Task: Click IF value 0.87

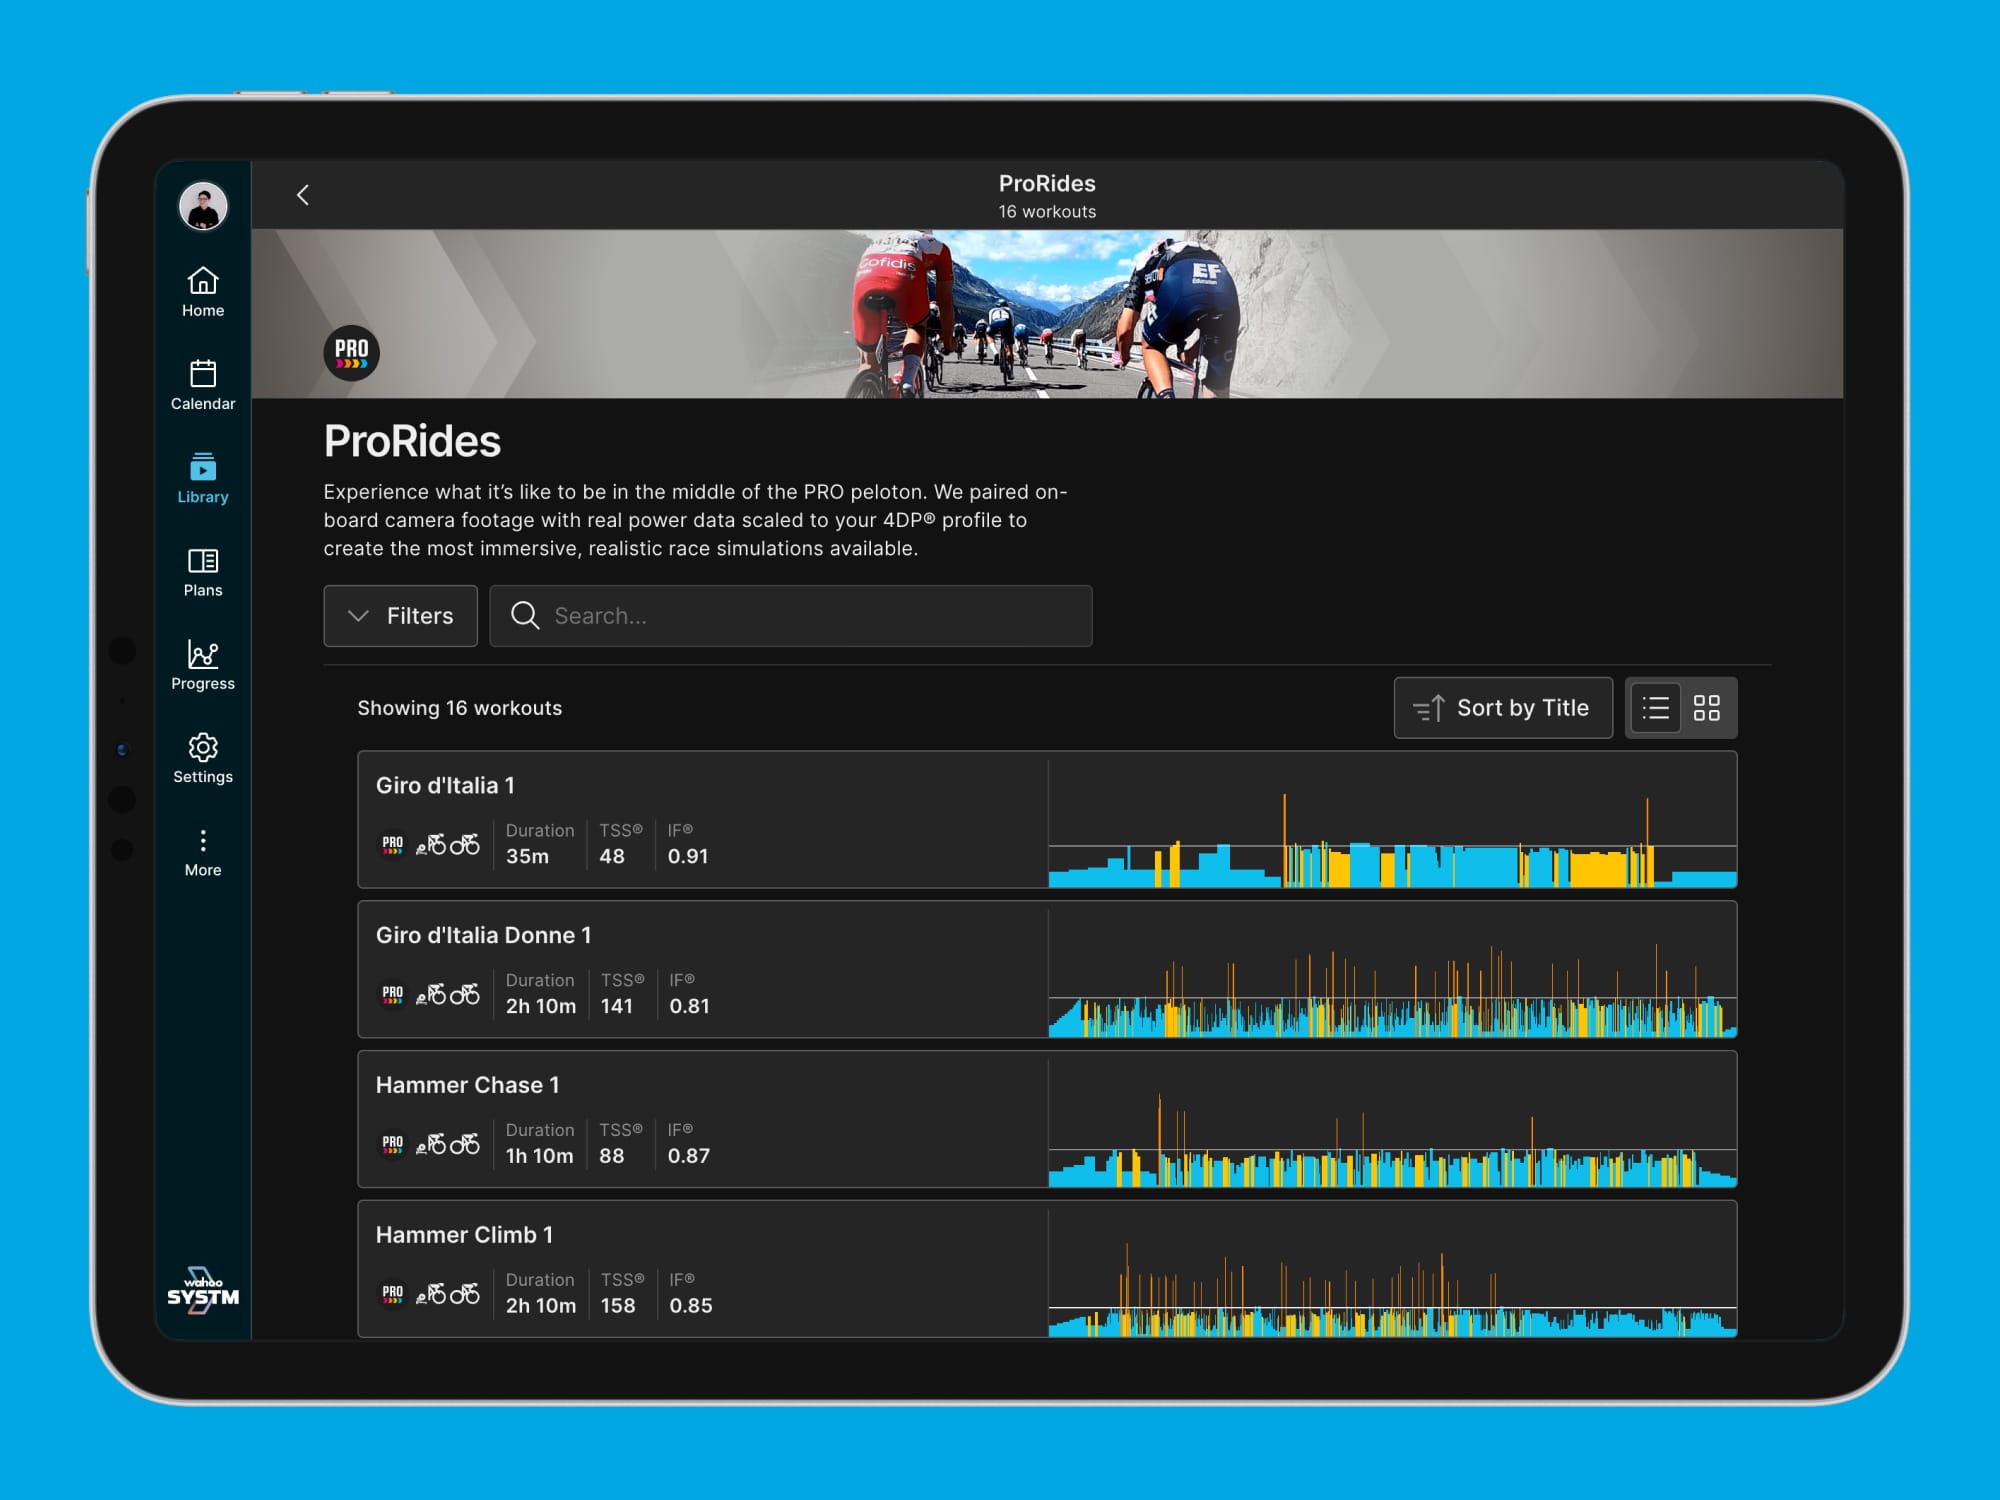Action: point(689,1157)
